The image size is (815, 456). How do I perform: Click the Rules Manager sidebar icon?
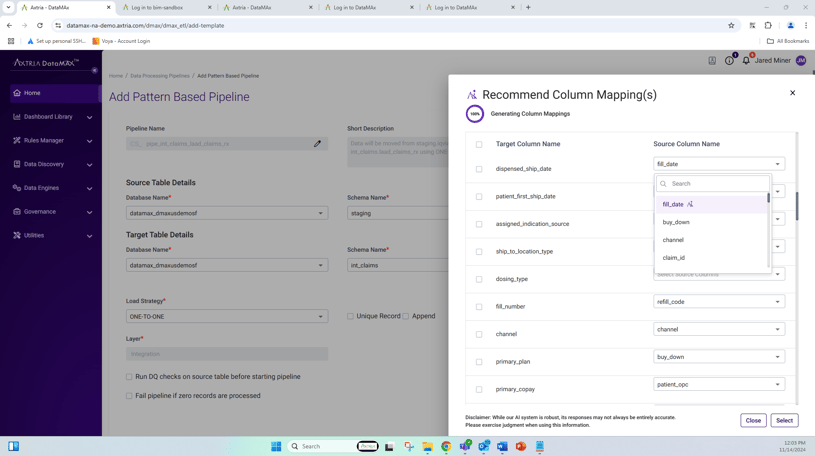(x=17, y=140)
